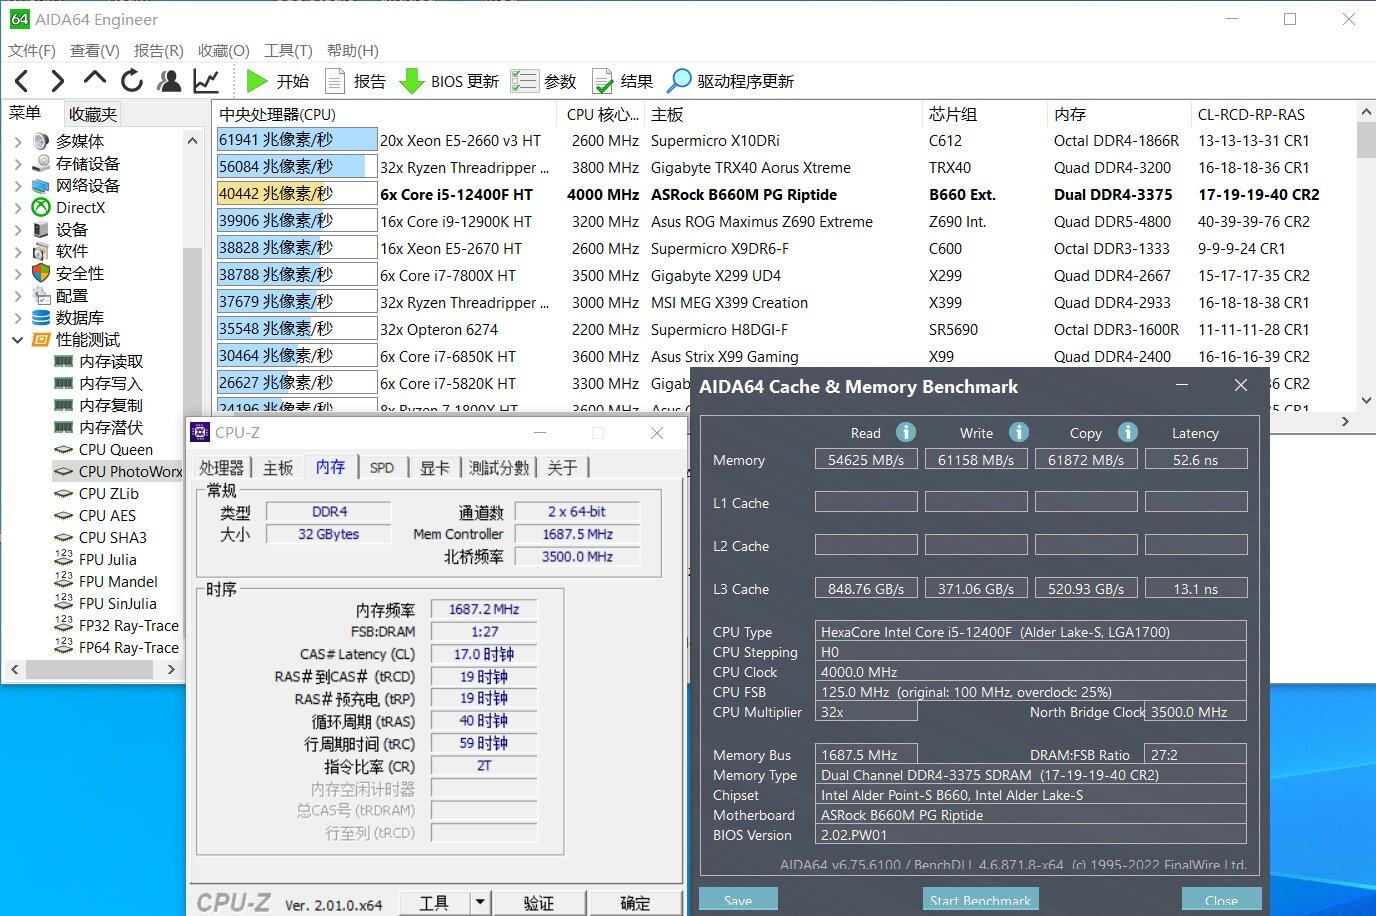Switch to CPU-Z 处理器 tab
Screen dimensions: 1376x916
tap(221, 467)
